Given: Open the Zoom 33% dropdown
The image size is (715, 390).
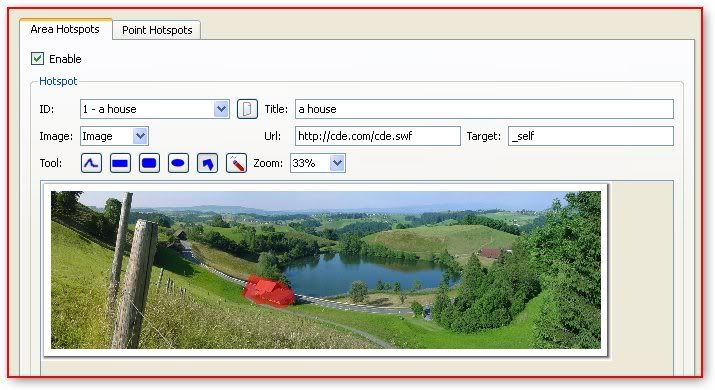Looking at the screenshot, I should pos(318,163).
